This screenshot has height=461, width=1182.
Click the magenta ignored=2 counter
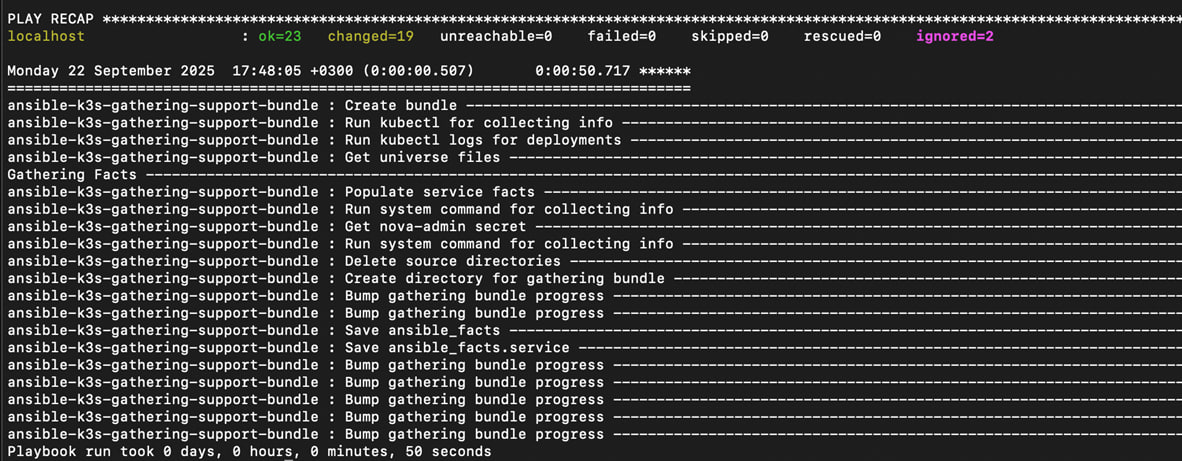tap(954, 35)
